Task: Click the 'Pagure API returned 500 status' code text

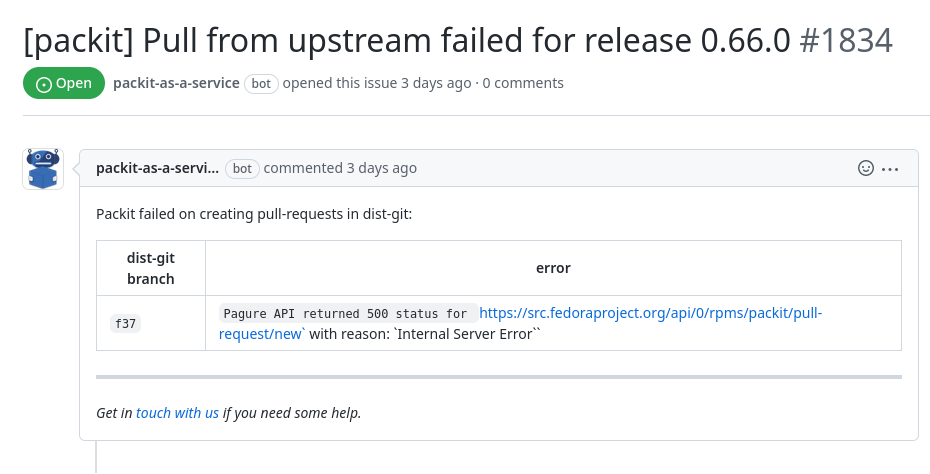Action: coord(345,313)
